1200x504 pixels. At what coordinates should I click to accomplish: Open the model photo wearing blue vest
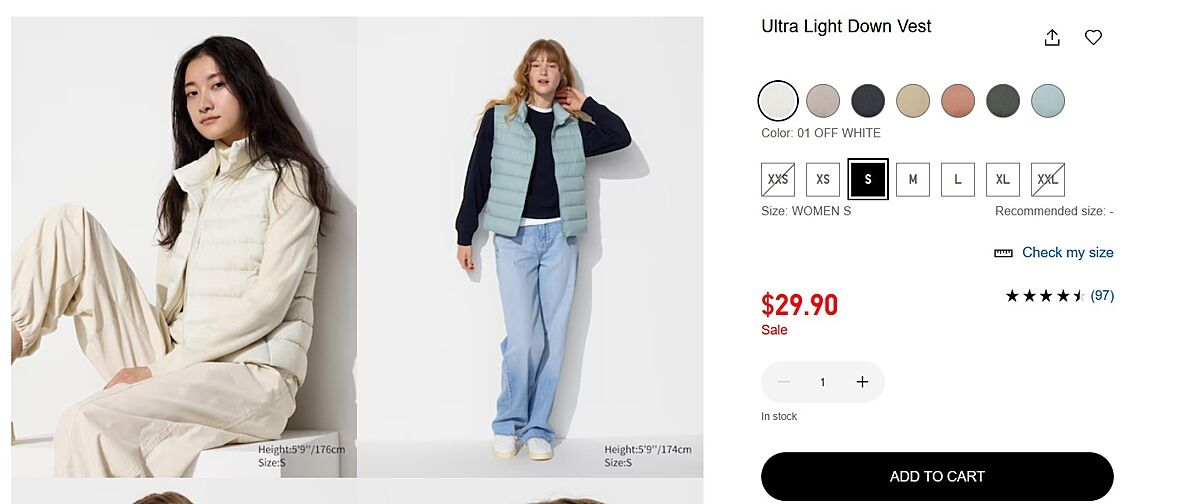(x=530, y=247)
